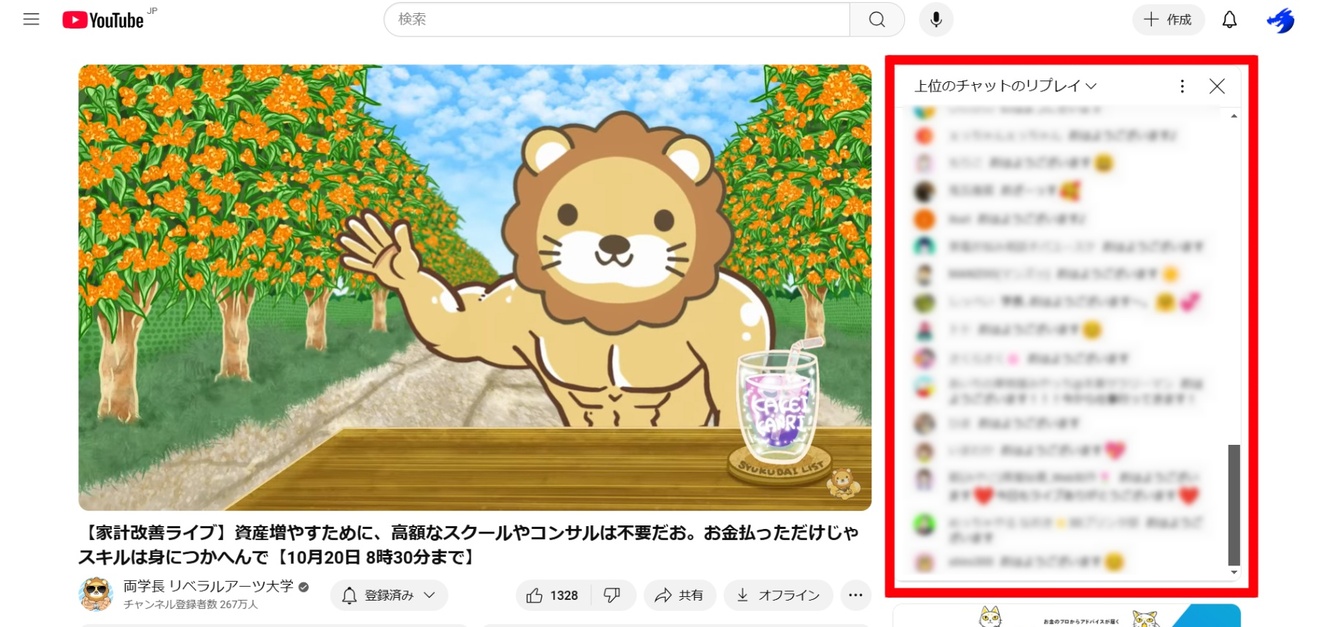This screenshot has width=1320, height=627.
Task: Click チャンネル登録者数 267万人 text
Action: click(190, 605)
